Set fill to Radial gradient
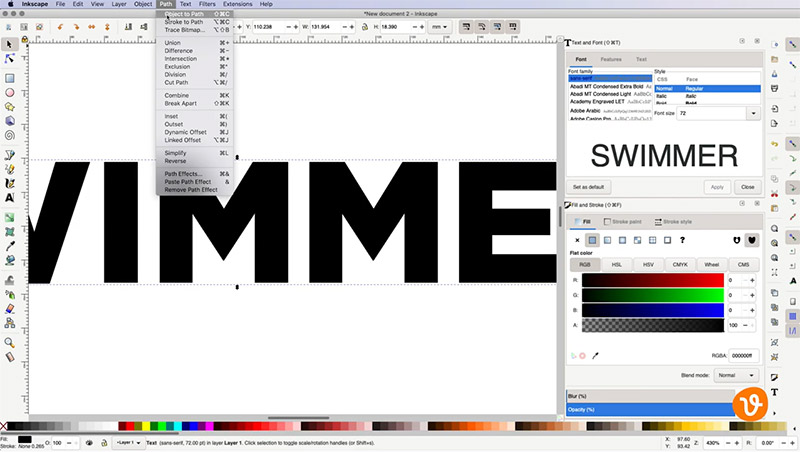This screenshot has width=800, height=452. [622, 240]
